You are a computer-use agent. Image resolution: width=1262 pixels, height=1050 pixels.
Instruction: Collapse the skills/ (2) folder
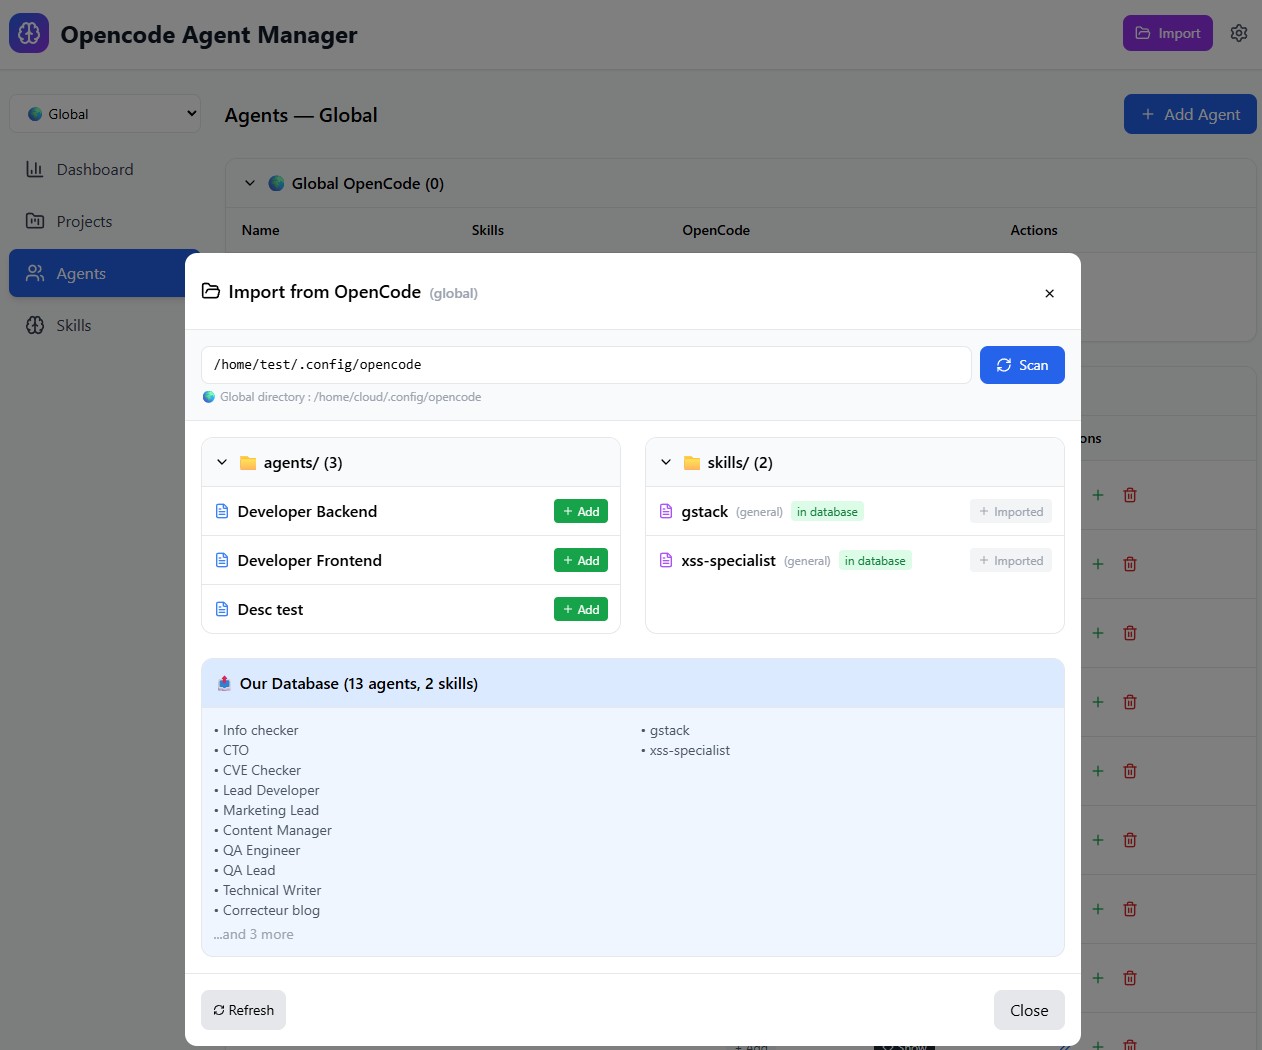coord(666,462)
